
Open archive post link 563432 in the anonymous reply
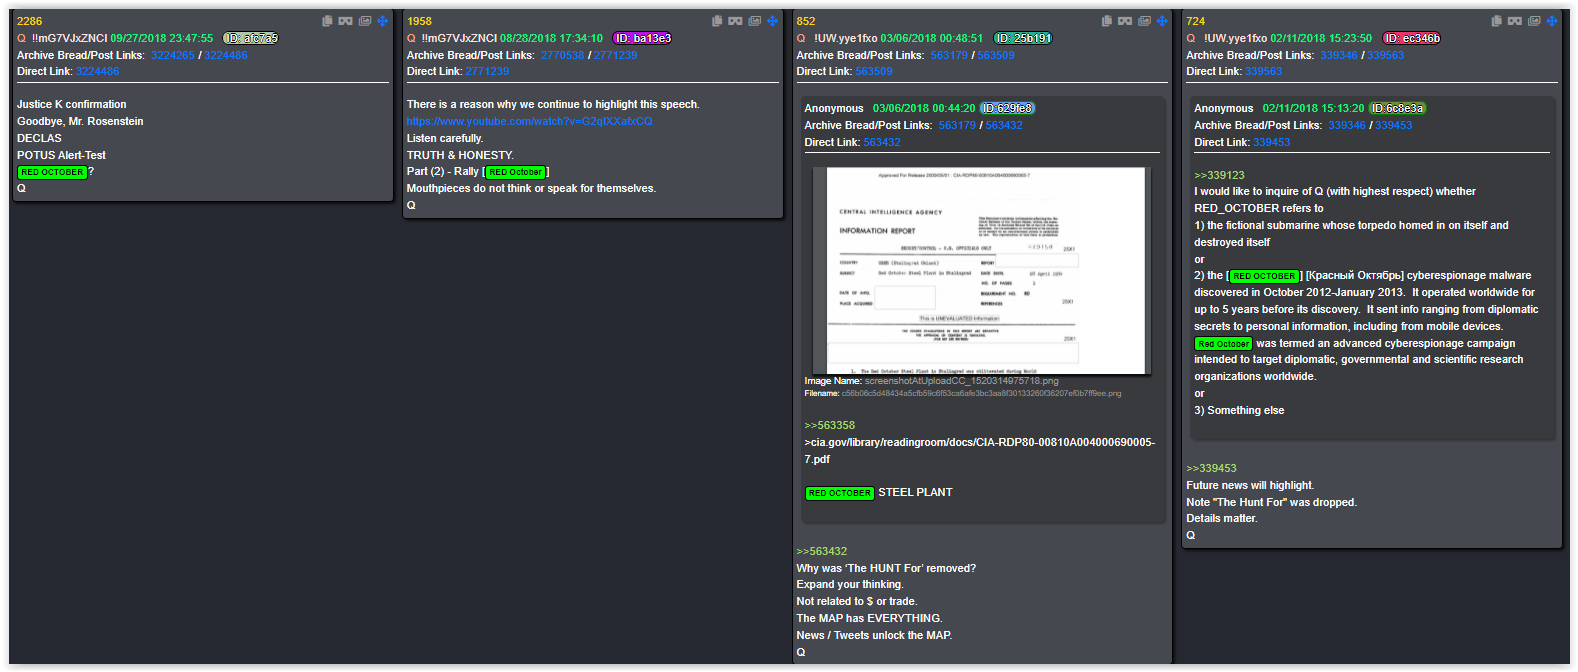(x=1004, y=125)
